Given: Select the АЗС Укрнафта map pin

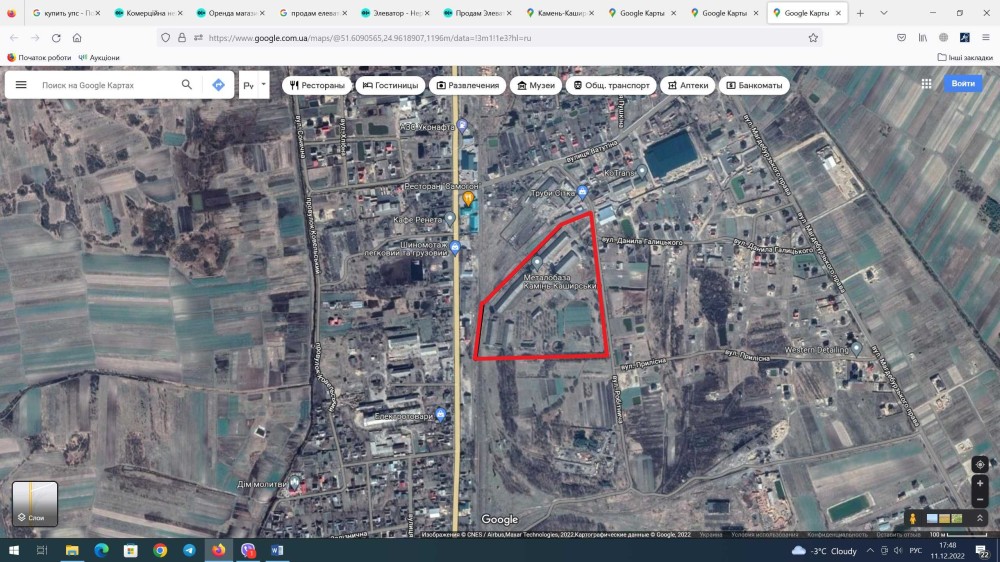Looking at the screenshot, I should coord(462,126).
